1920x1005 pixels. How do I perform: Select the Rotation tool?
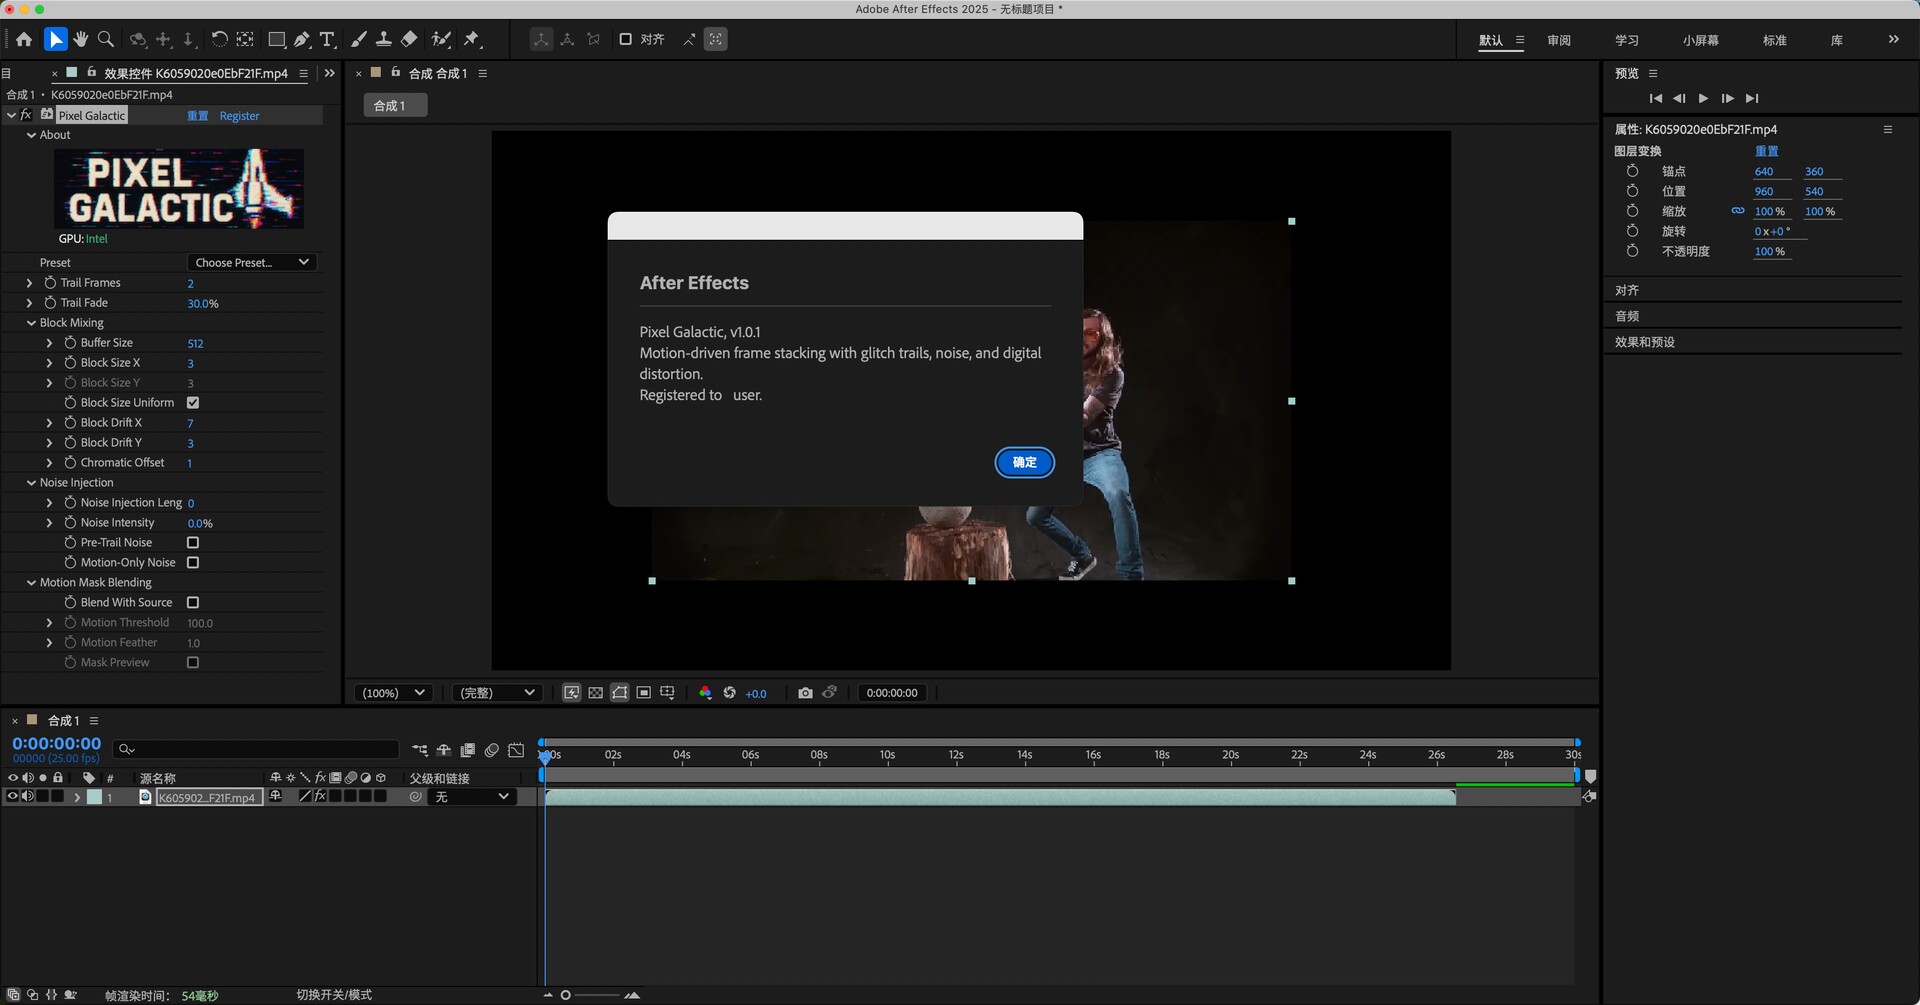[219, 39]
